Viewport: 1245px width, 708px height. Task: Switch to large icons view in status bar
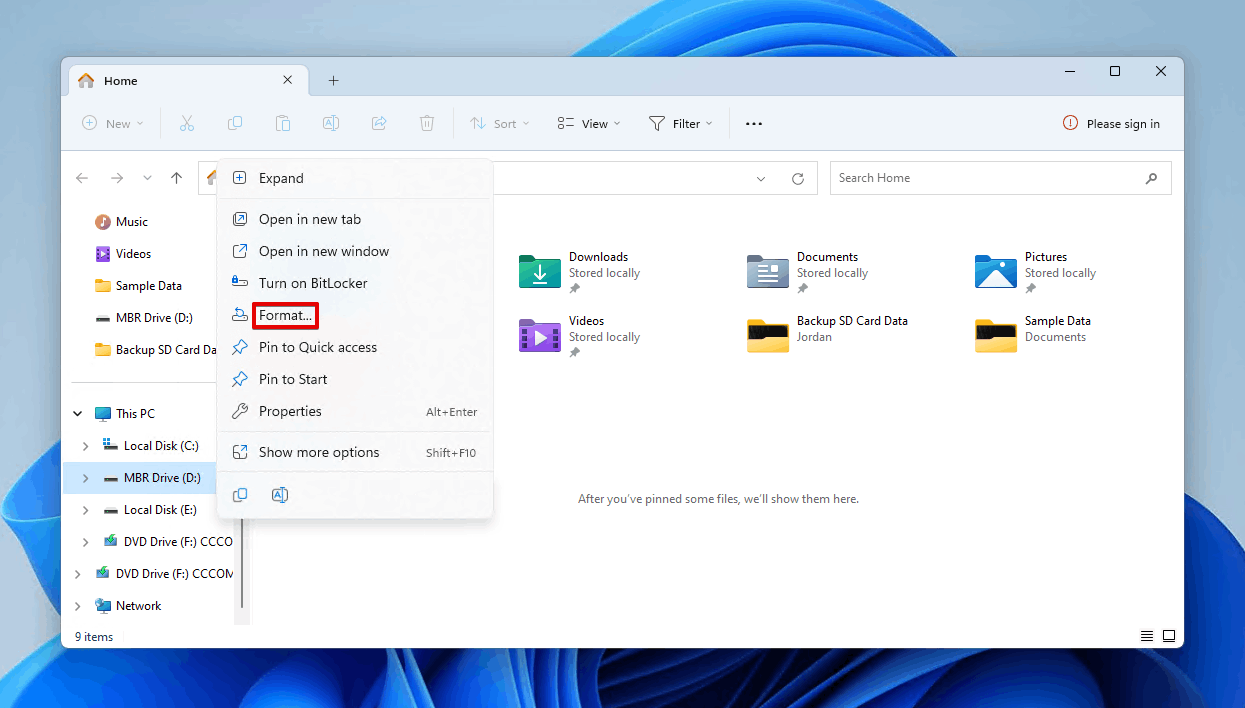point(1168,636)
